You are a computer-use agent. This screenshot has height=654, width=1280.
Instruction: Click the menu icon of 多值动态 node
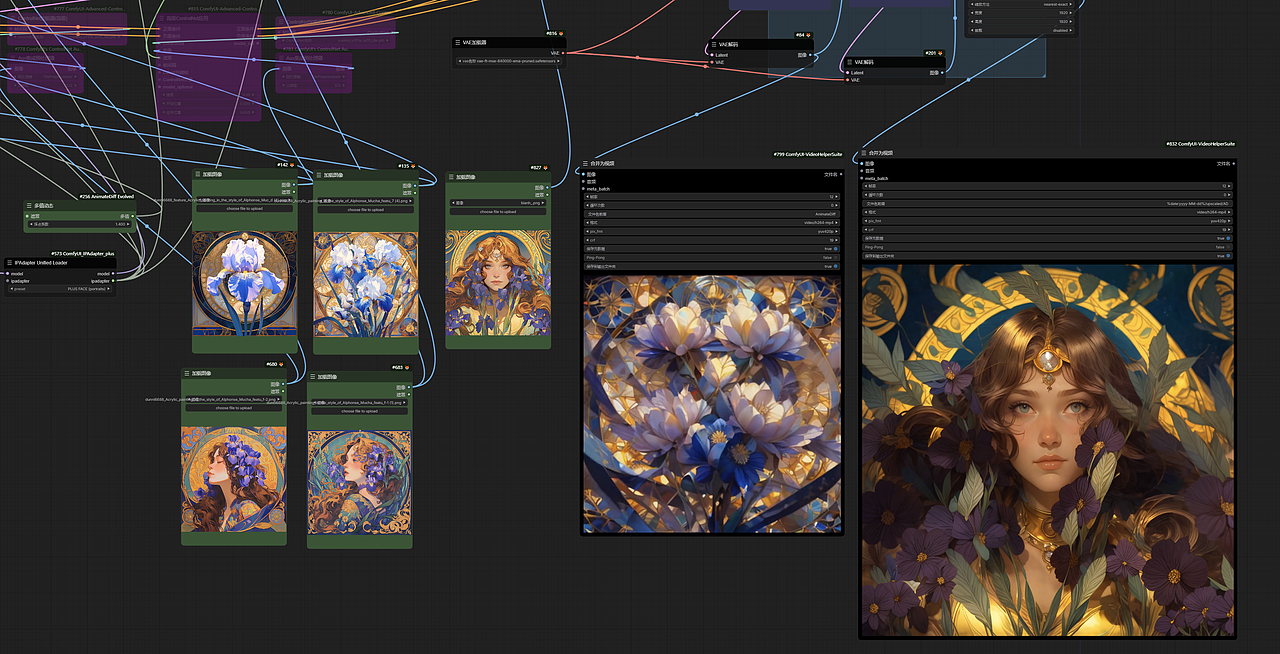pos(30,206)
